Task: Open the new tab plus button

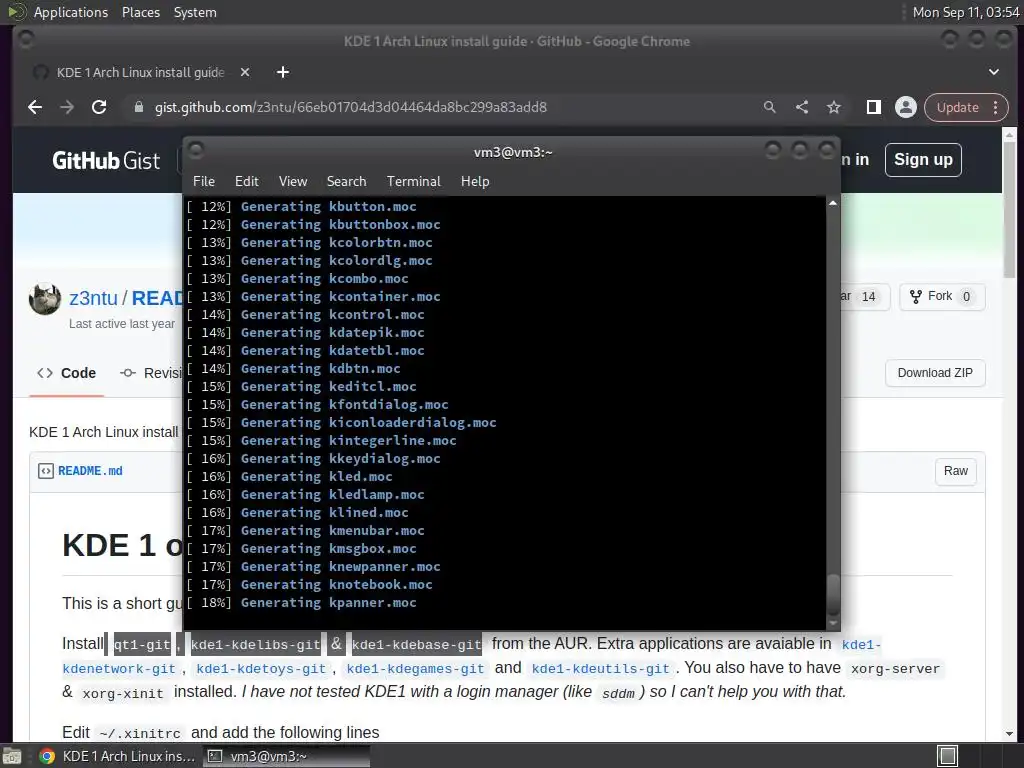Action: pyautogui.click(x=283, y=72)
